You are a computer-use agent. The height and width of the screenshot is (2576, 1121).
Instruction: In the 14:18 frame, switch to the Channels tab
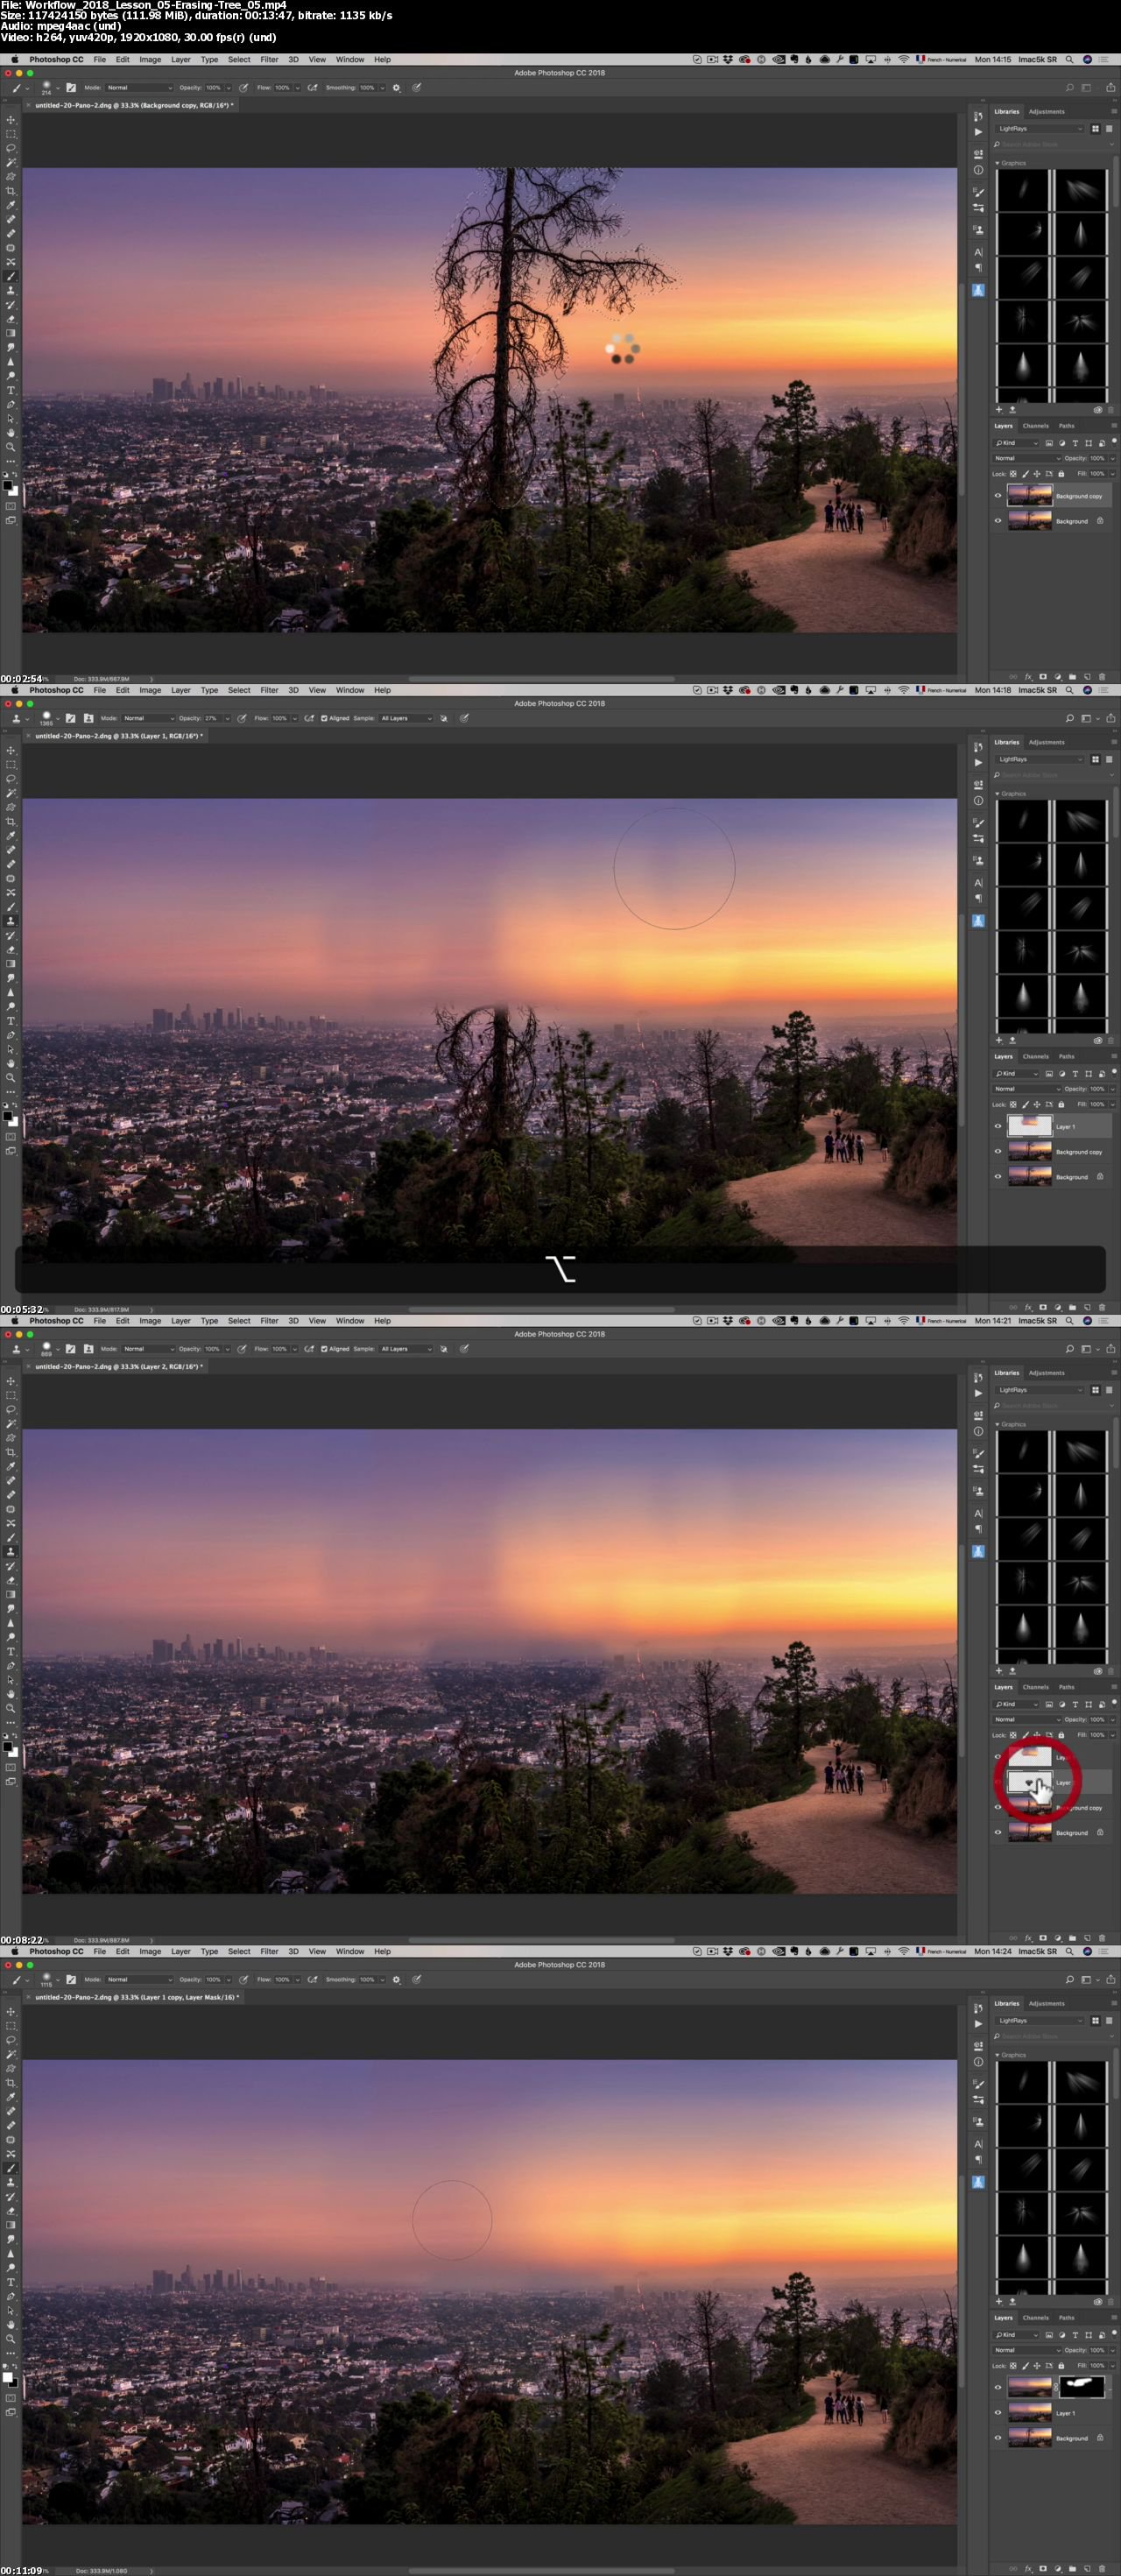[1036, 1056]
